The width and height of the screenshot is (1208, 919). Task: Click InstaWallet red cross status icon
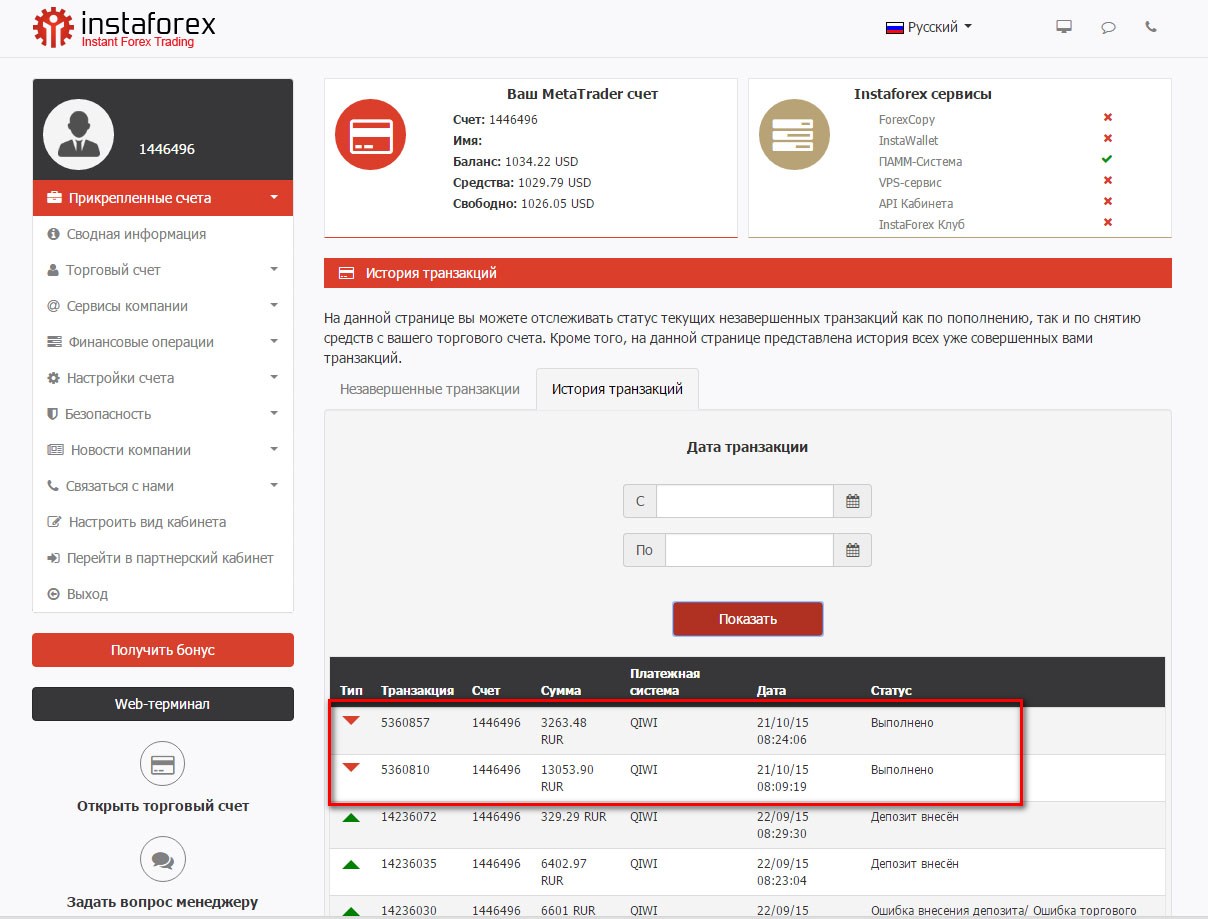click(x=1107, y=139)
